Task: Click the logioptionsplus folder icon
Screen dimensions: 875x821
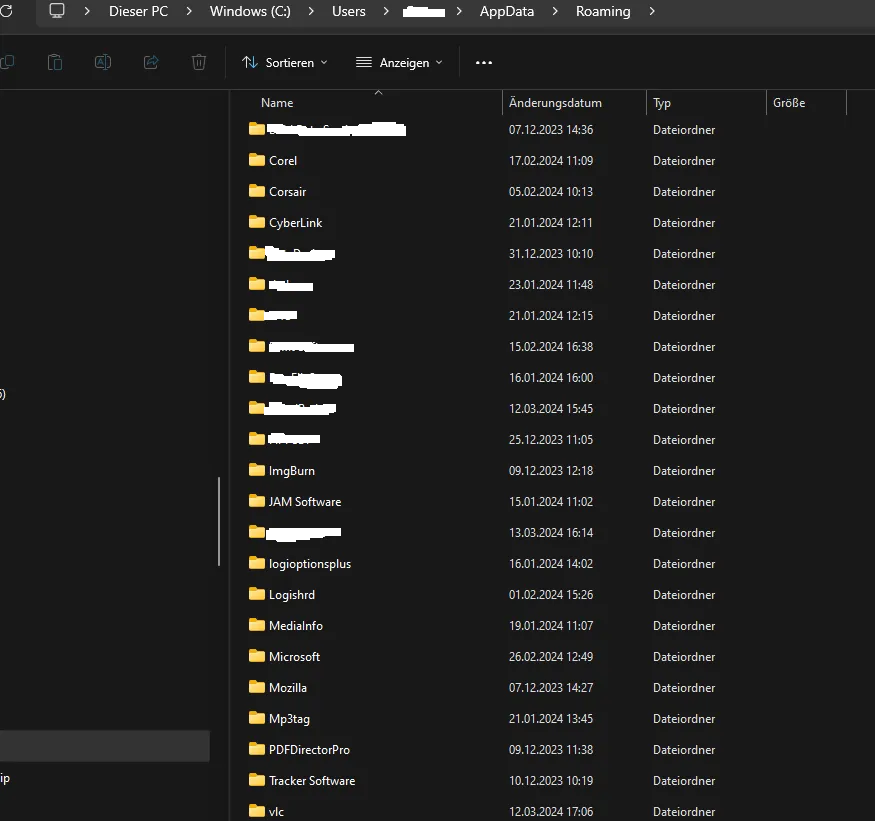Action: (x=257, y=563)
